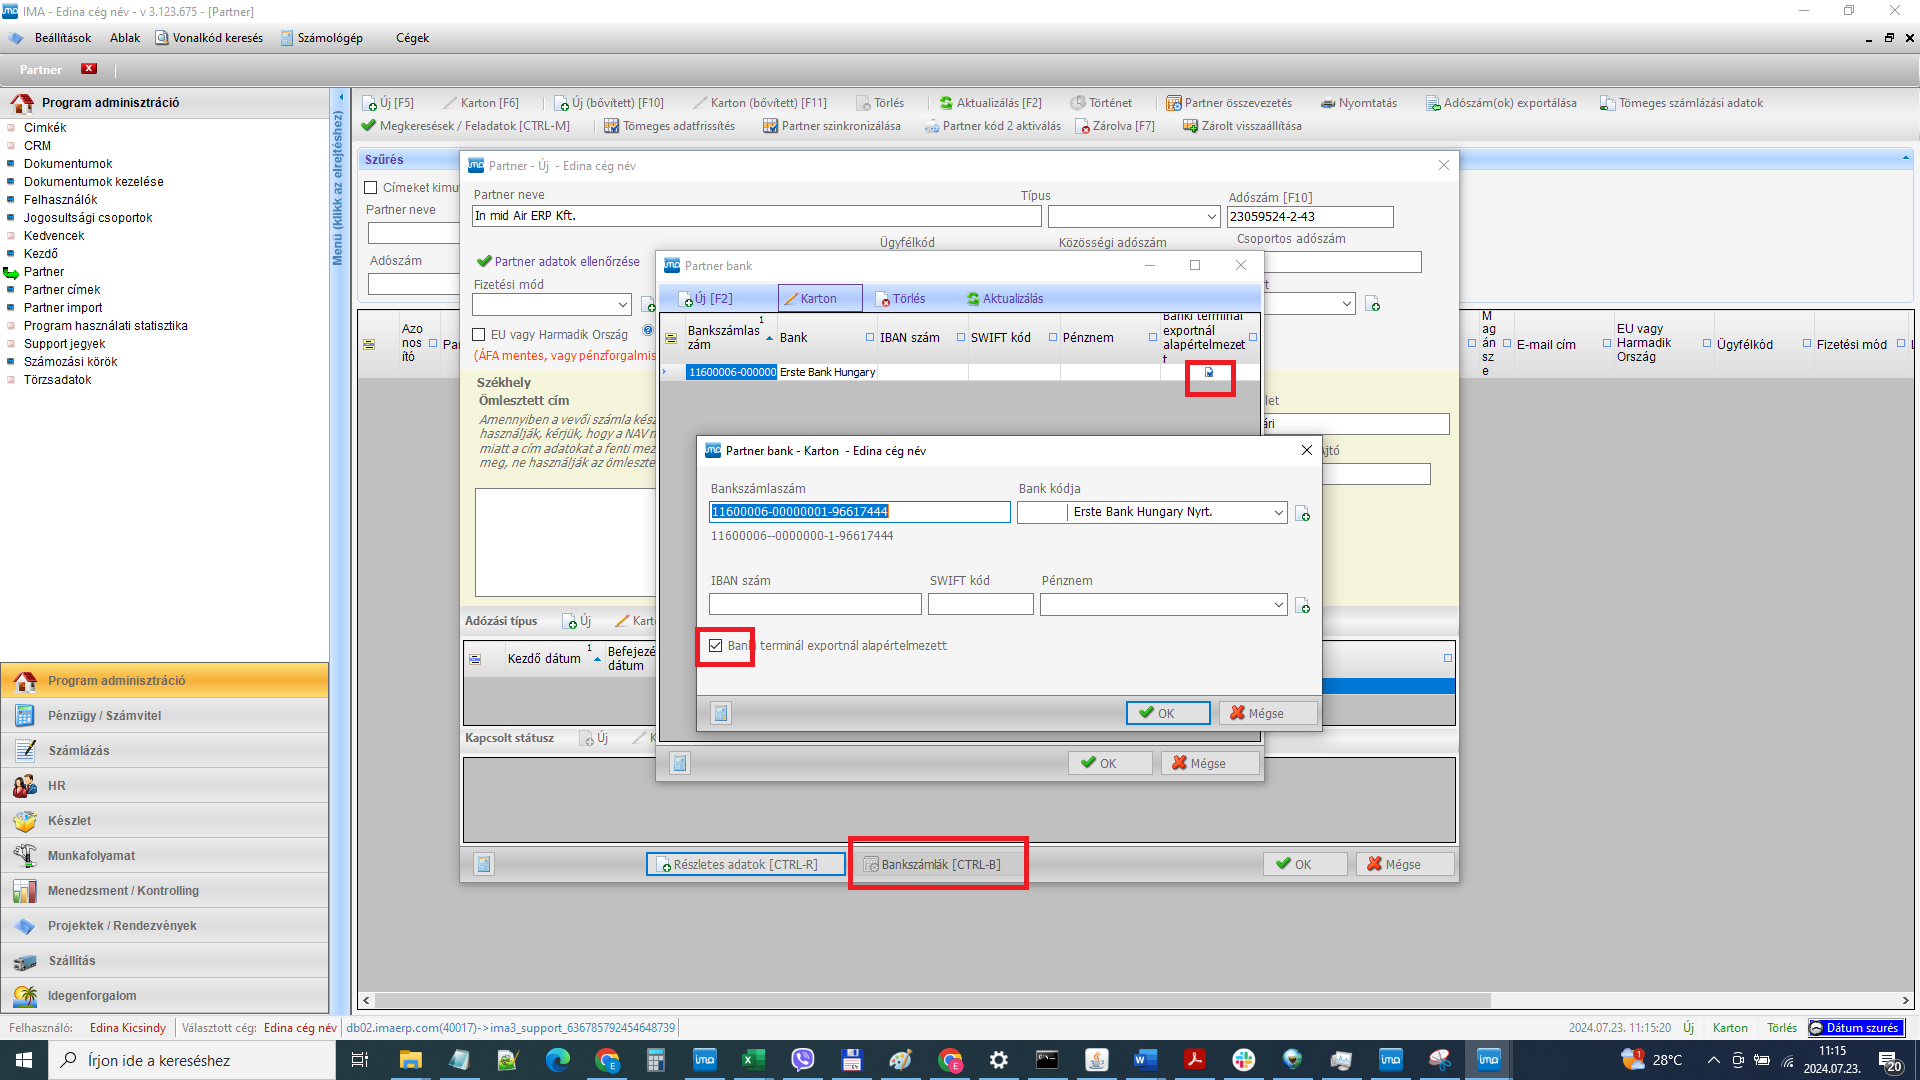Click the Számológép calculator icon in menu bar

coord(287,38)
